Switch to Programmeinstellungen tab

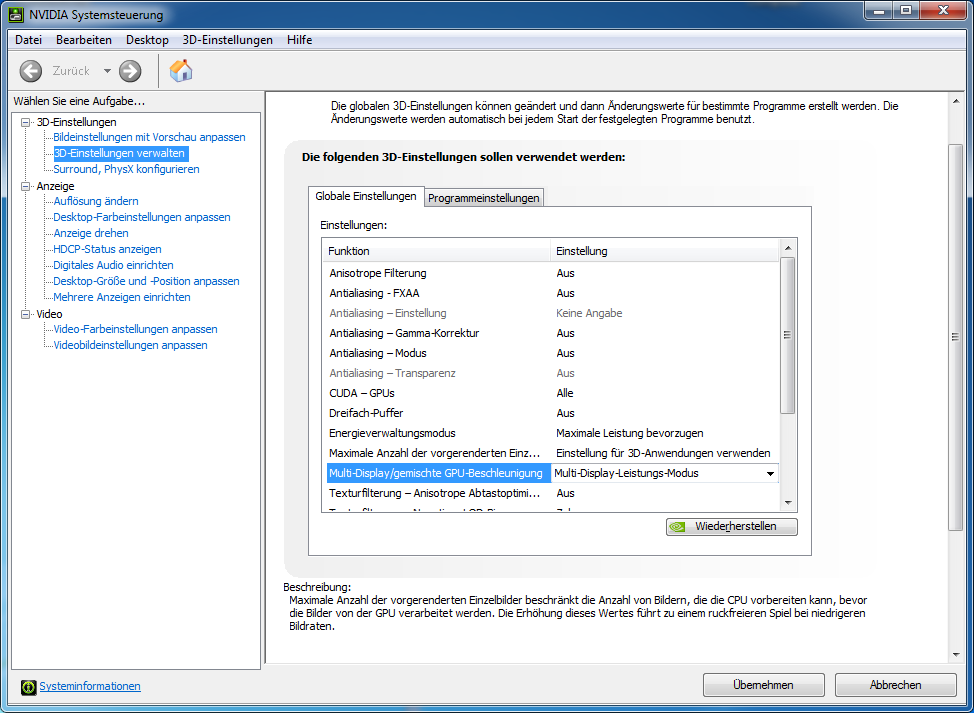(x=484, y=198)
